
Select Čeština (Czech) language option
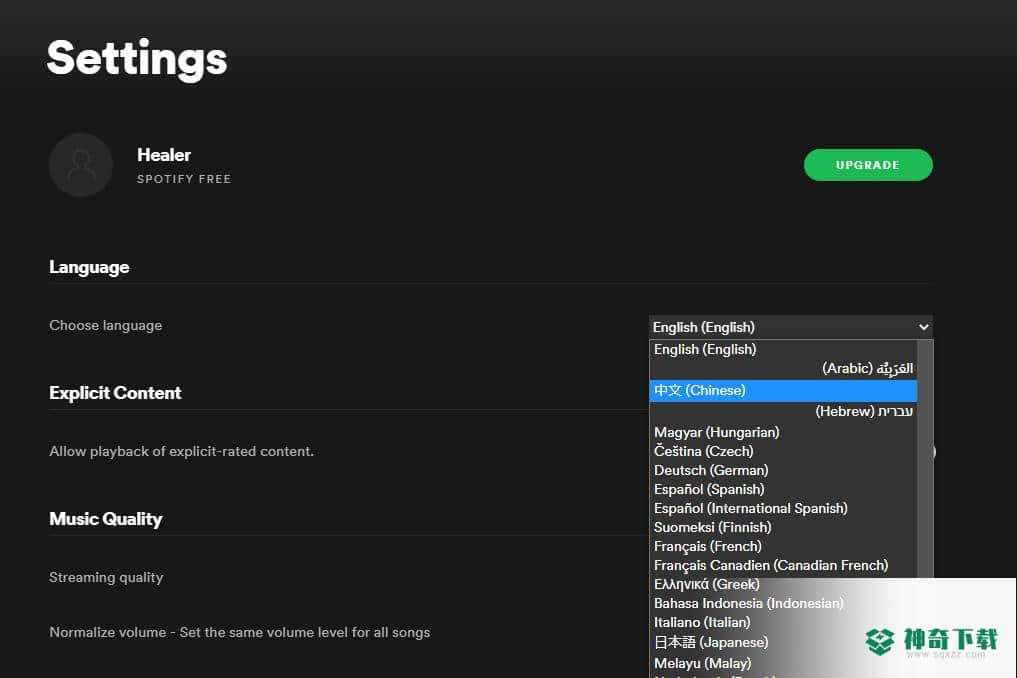[x=783, y=451]
